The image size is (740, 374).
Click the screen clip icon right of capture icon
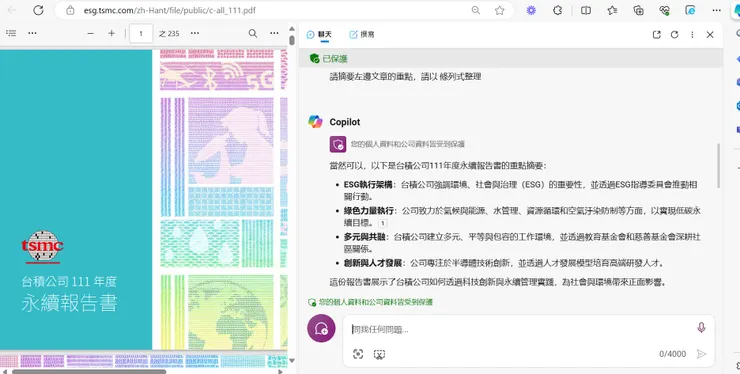coord(379,354)
